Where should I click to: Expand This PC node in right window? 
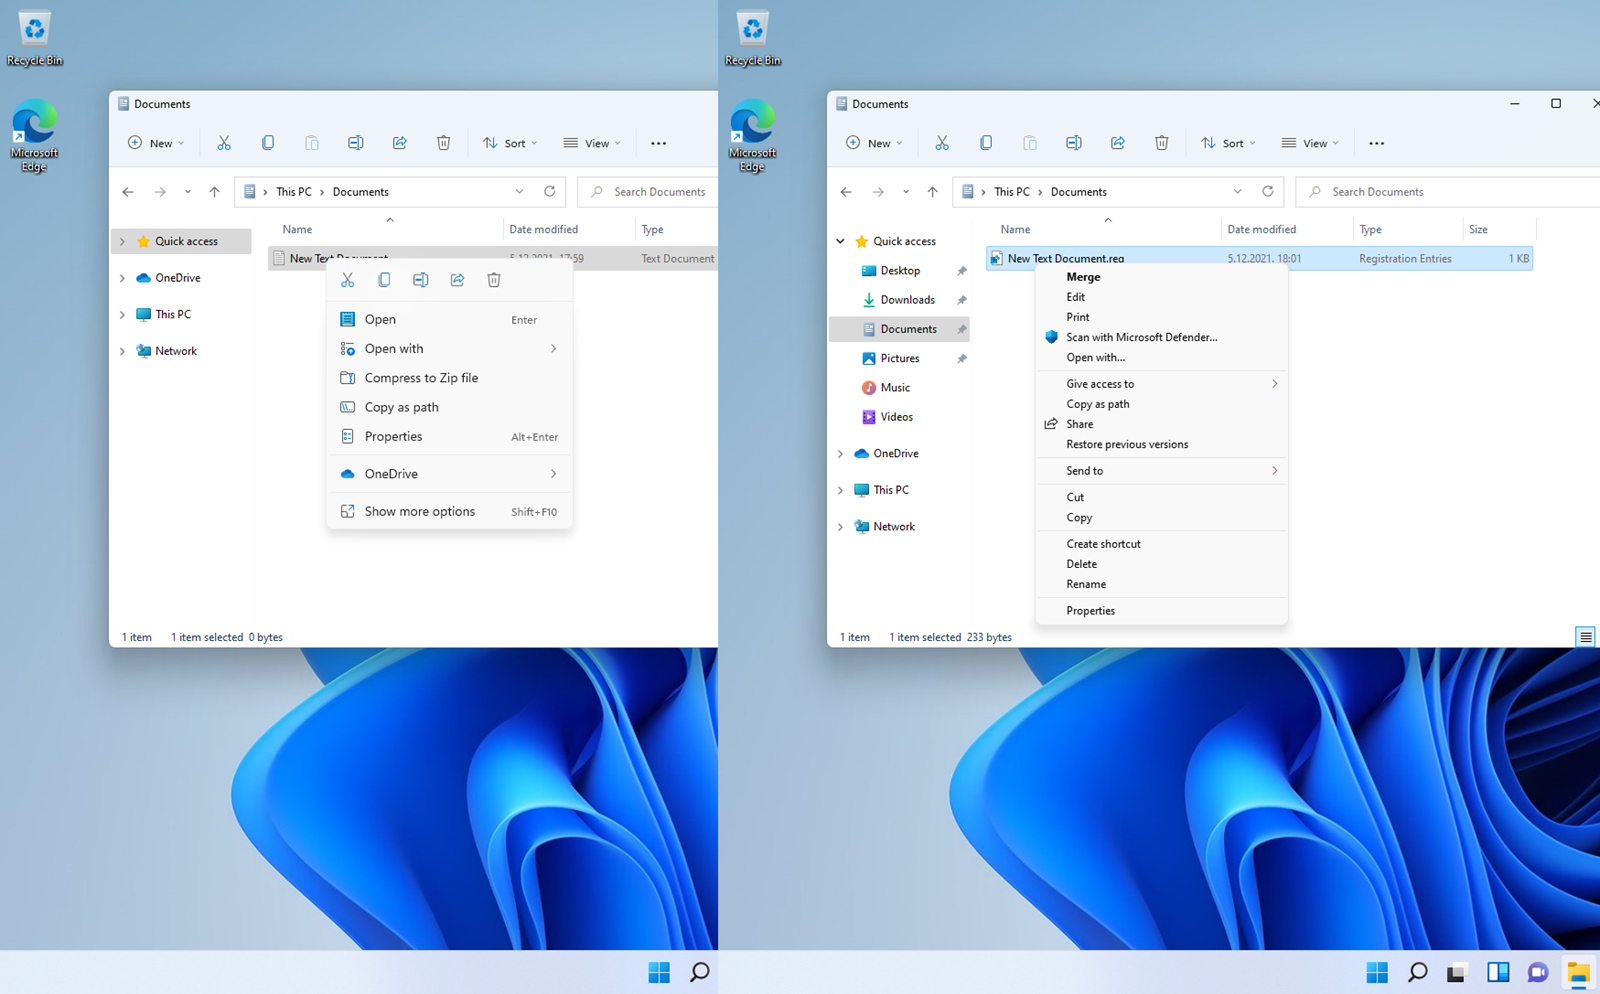point(840,490)
